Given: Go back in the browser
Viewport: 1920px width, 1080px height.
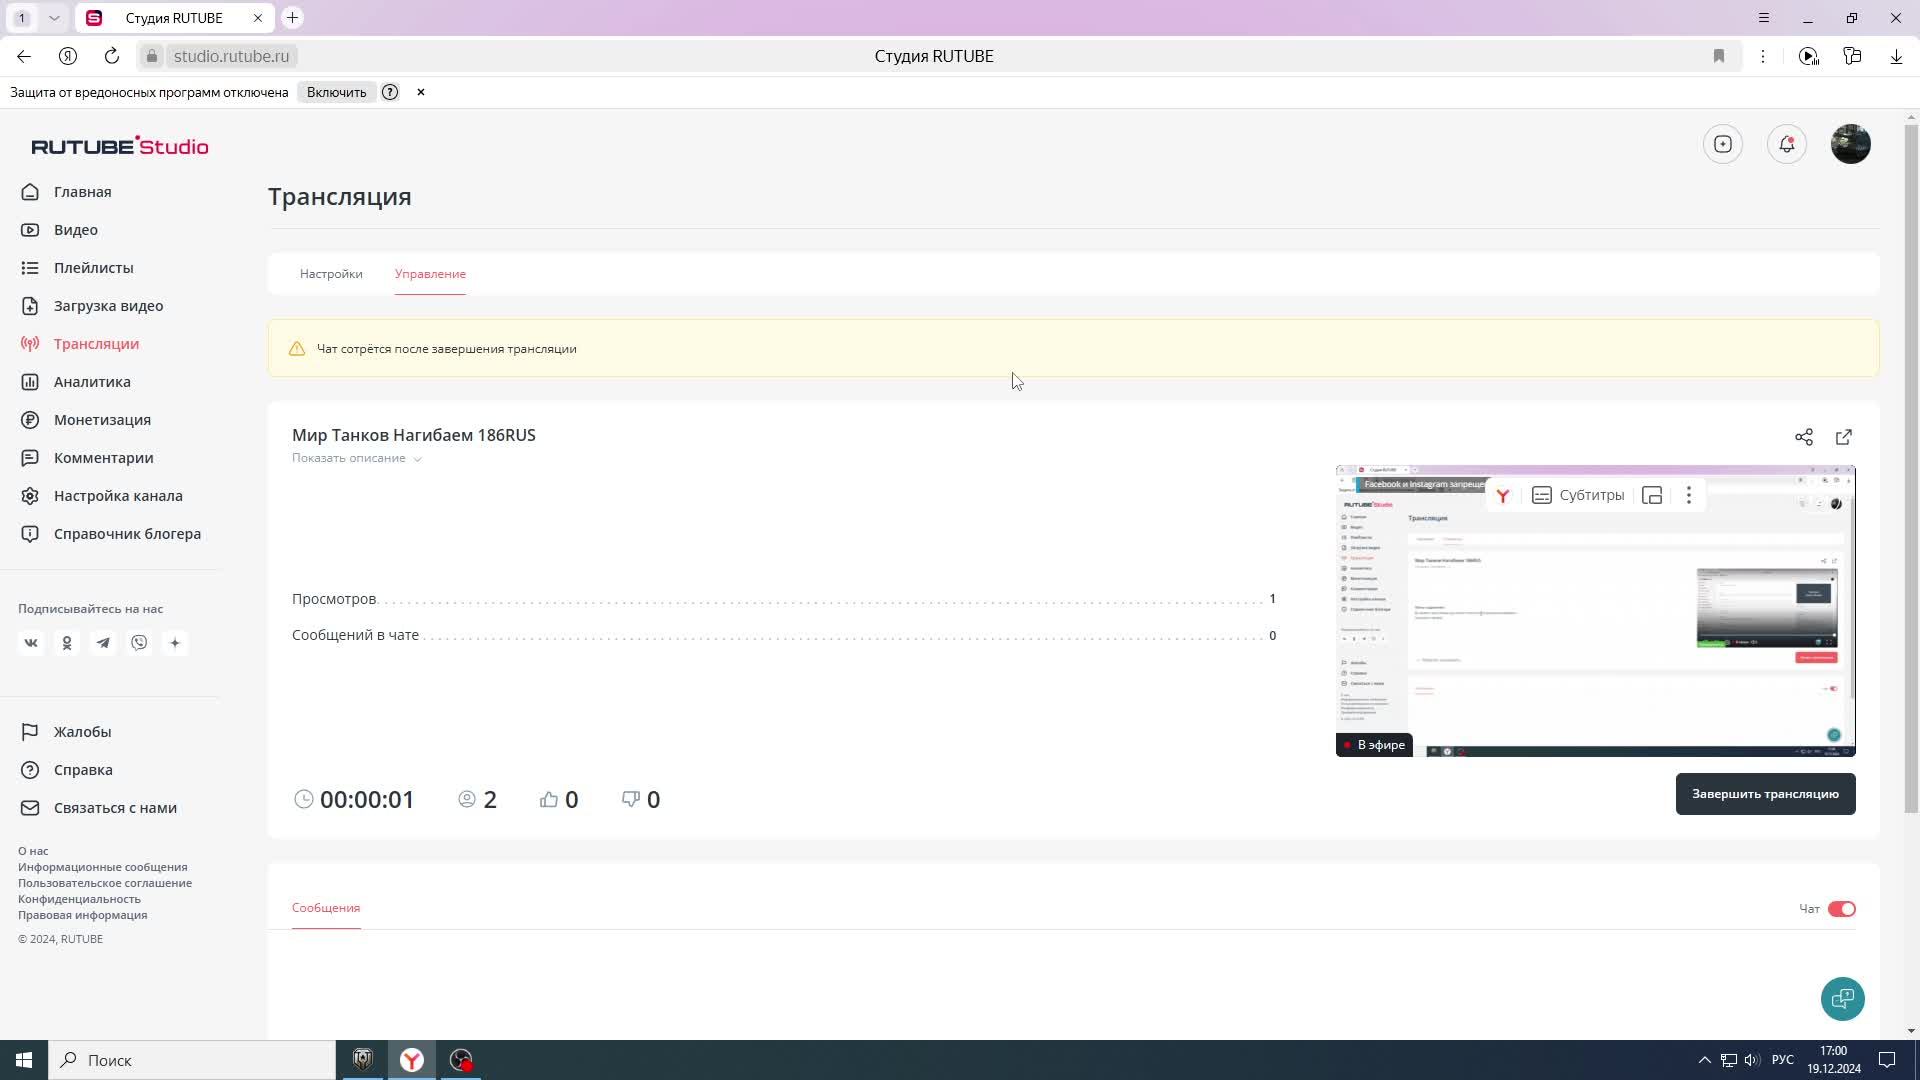Looking at the screenshot, I should click(x=24, y=56).
